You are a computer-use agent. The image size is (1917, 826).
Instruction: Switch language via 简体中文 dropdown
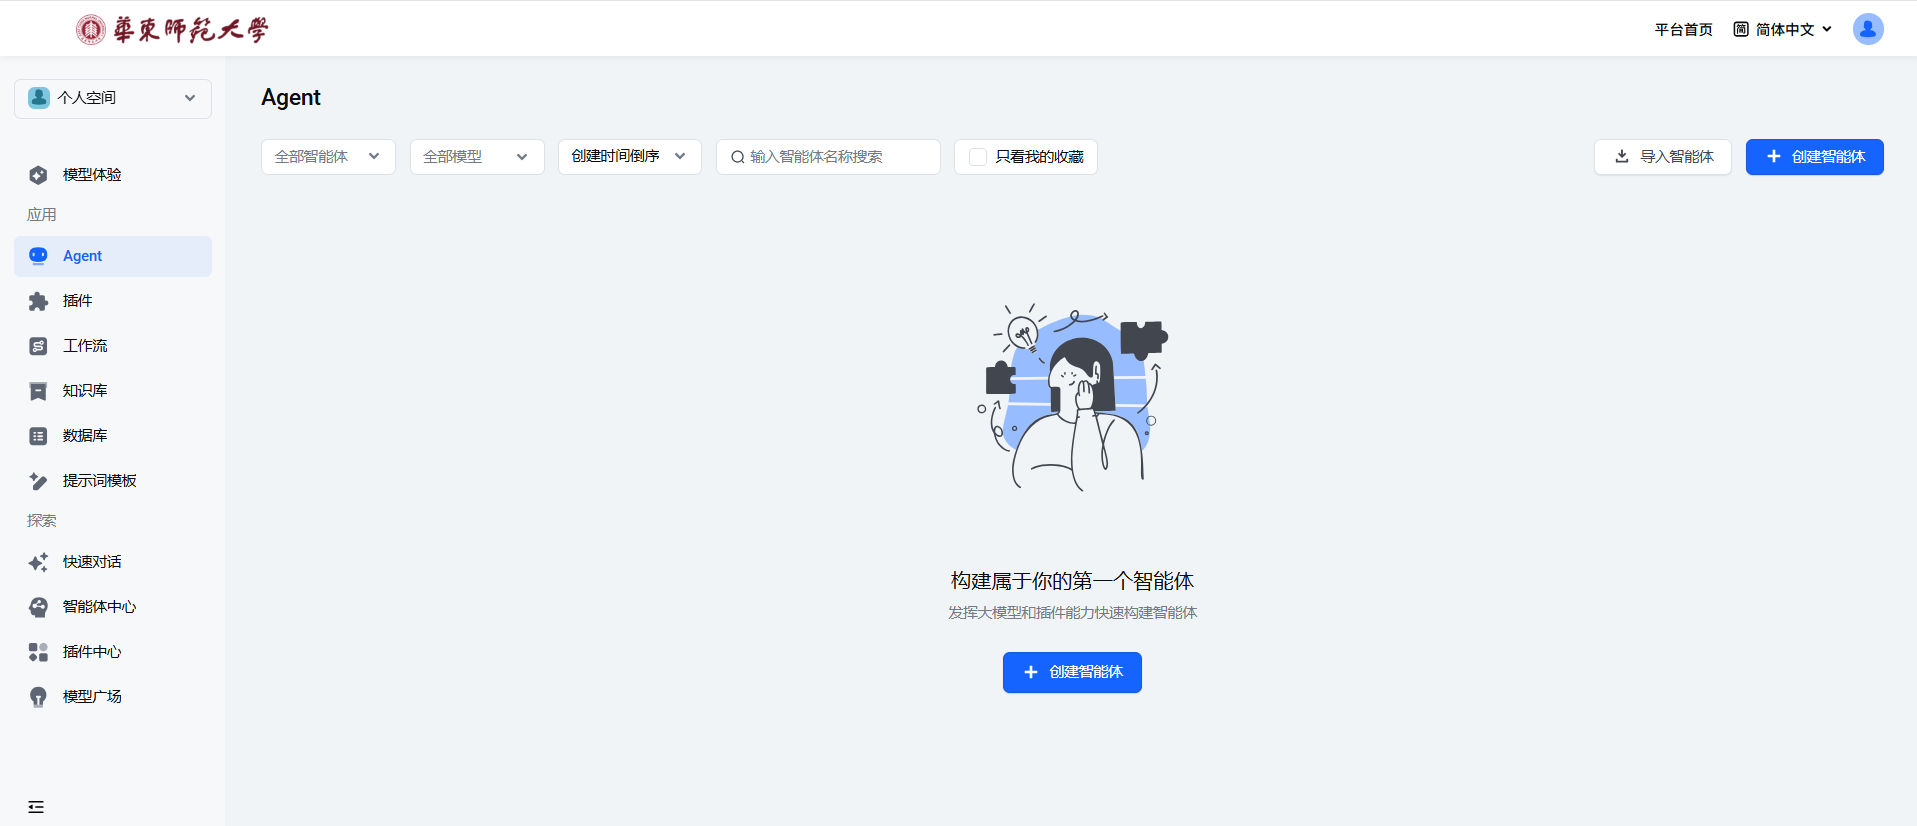click(1783, 29)
